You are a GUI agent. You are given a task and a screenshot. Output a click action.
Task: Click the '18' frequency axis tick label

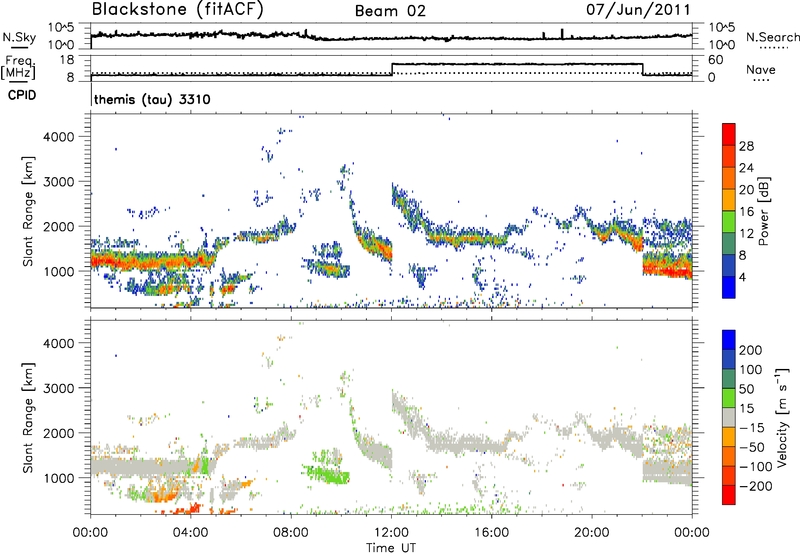pos(66,60)
